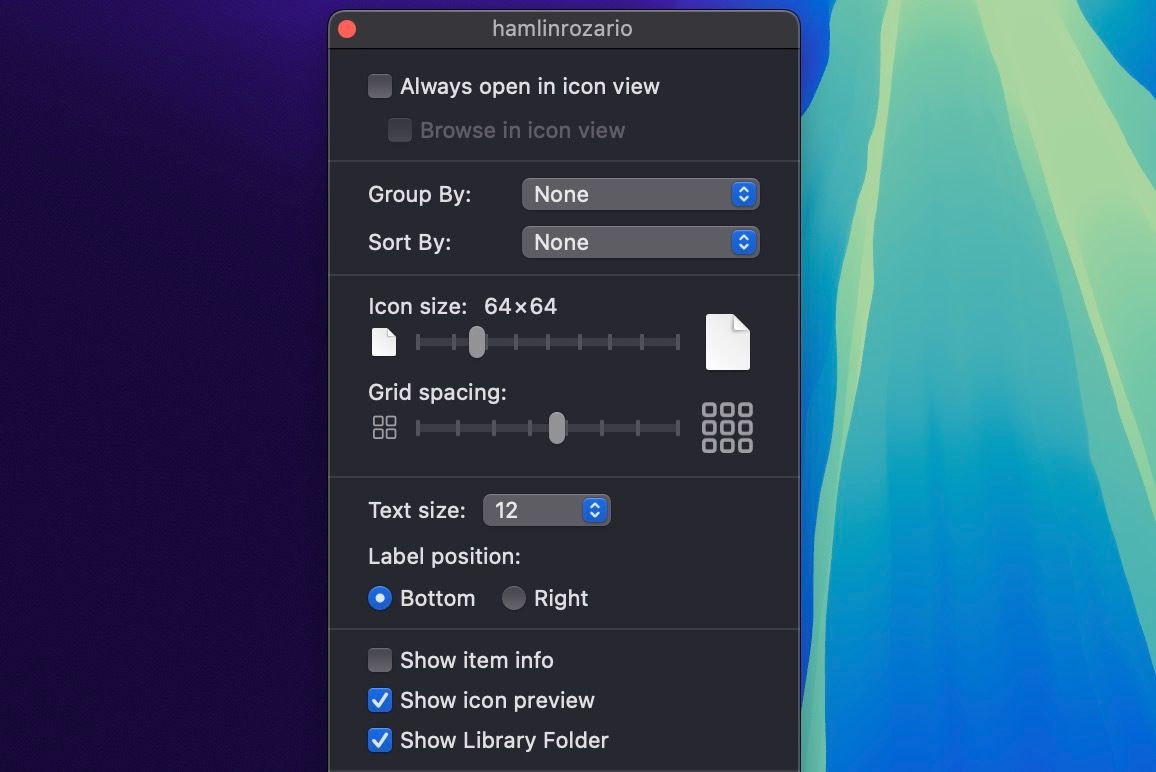Click the Icon size slider handle

coord(476,341)
